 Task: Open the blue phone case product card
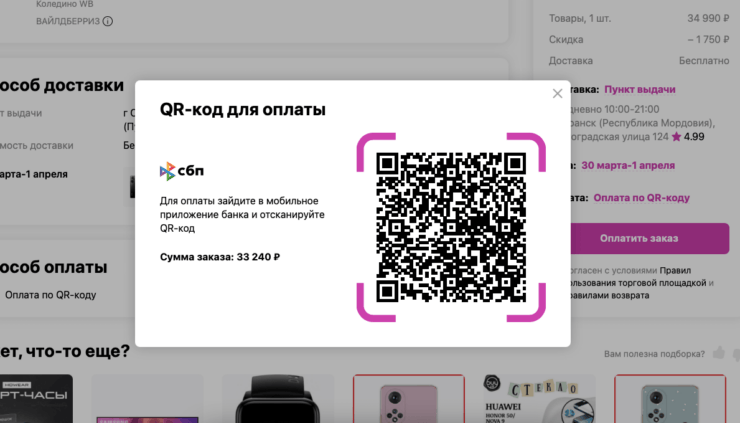click(x=670, y=399)
